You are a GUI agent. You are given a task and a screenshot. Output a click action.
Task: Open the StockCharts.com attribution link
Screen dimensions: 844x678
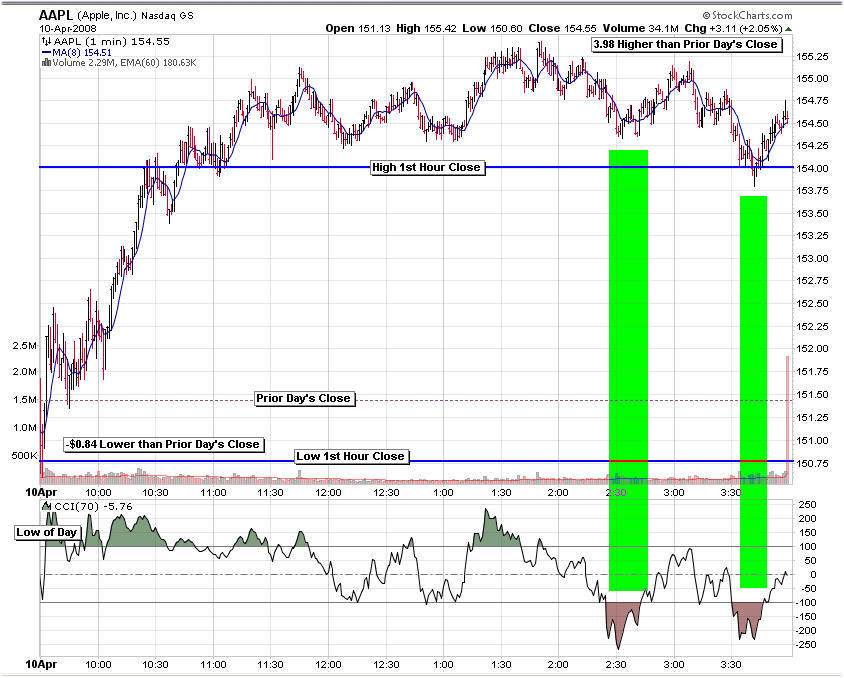747,16
